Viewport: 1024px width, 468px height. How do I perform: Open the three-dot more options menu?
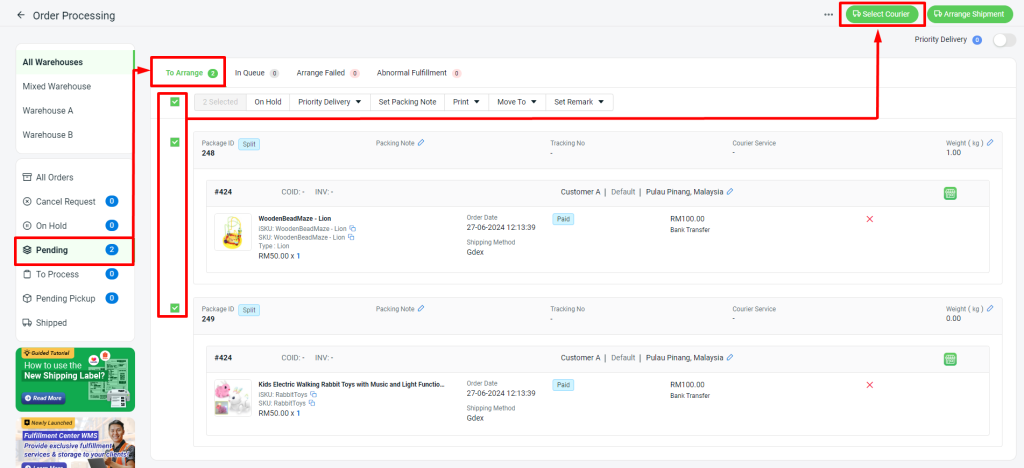(828, 15)
